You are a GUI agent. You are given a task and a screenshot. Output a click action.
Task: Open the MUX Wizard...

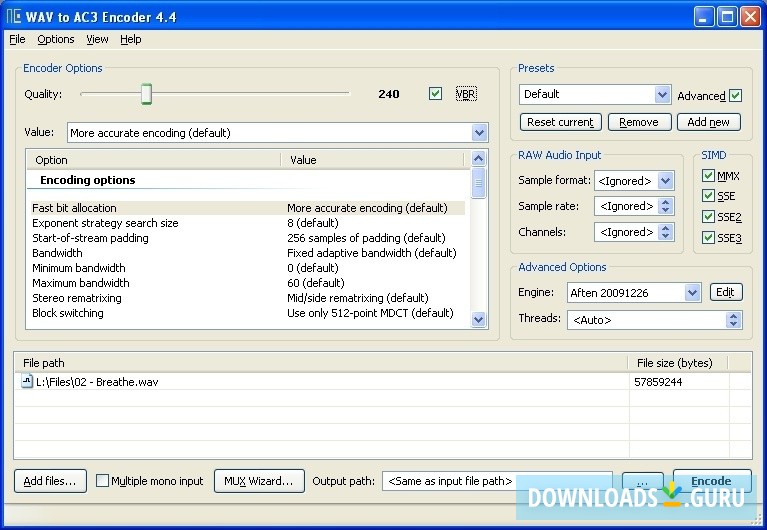click(x=259, y=481)
